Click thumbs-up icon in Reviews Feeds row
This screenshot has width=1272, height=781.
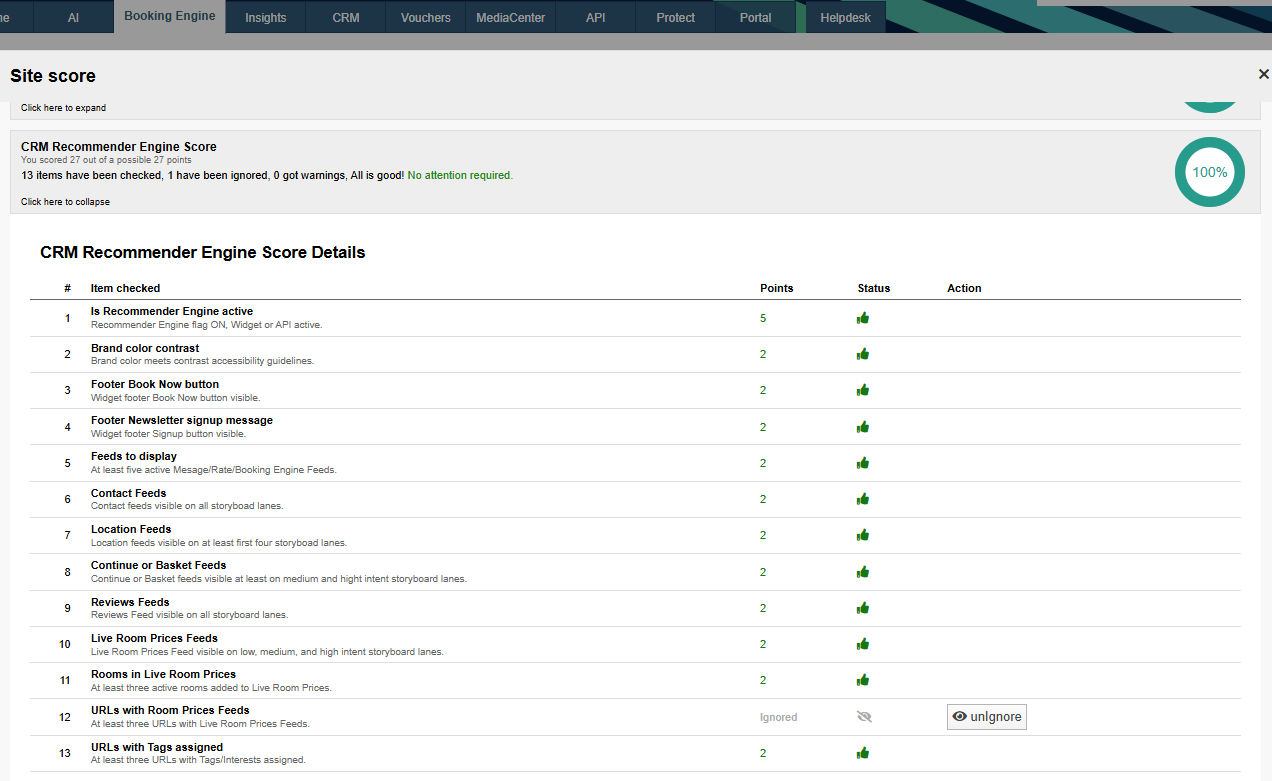point(863,608)
